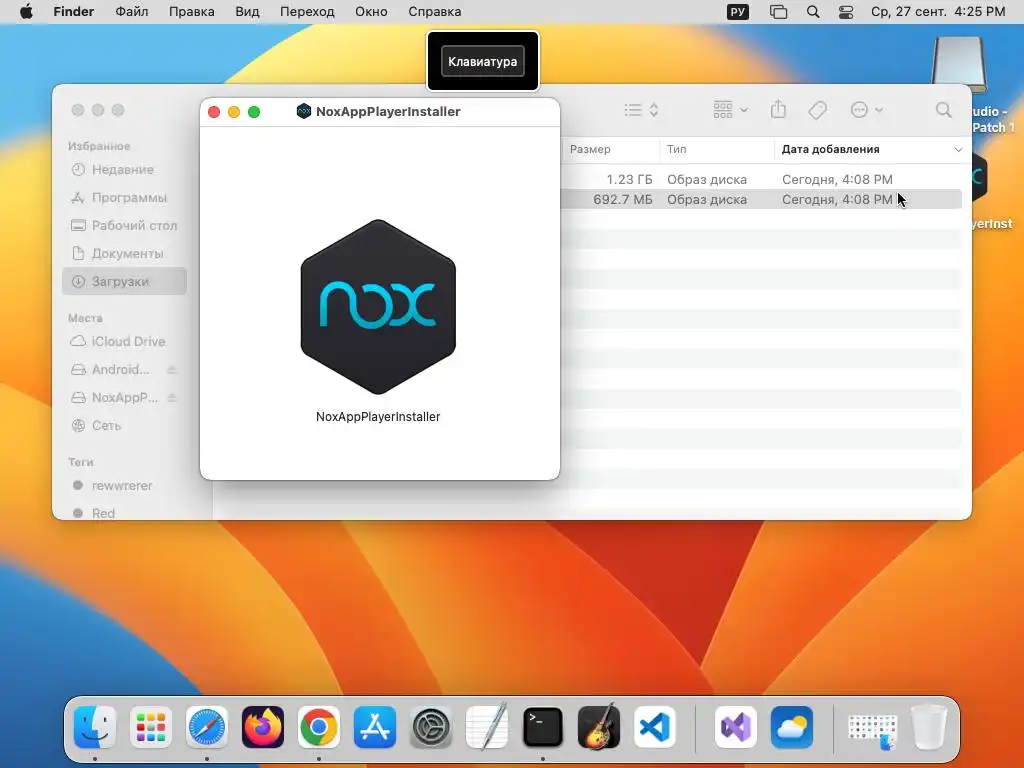Open the NoxAppPlayerInstaller hexagon icon
This screenshot has height=768, width=1024.
pyautogui.click(x=378, y=307)
